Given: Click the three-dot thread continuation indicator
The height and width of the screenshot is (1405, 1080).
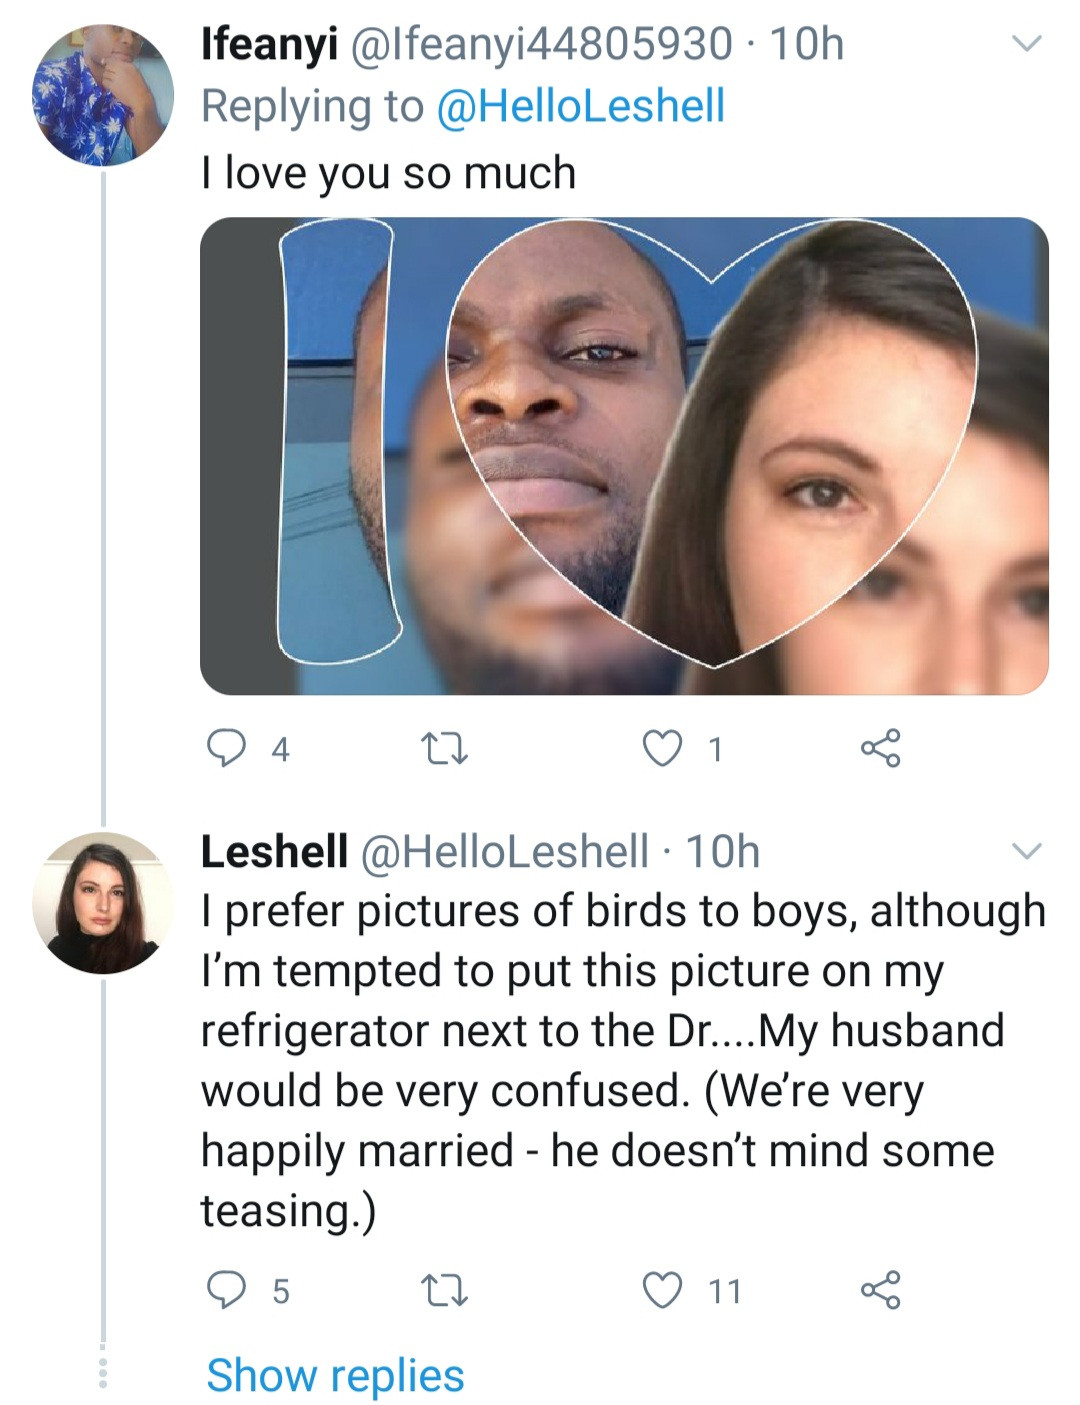Looking at the screenshot, I should 102,1372.
